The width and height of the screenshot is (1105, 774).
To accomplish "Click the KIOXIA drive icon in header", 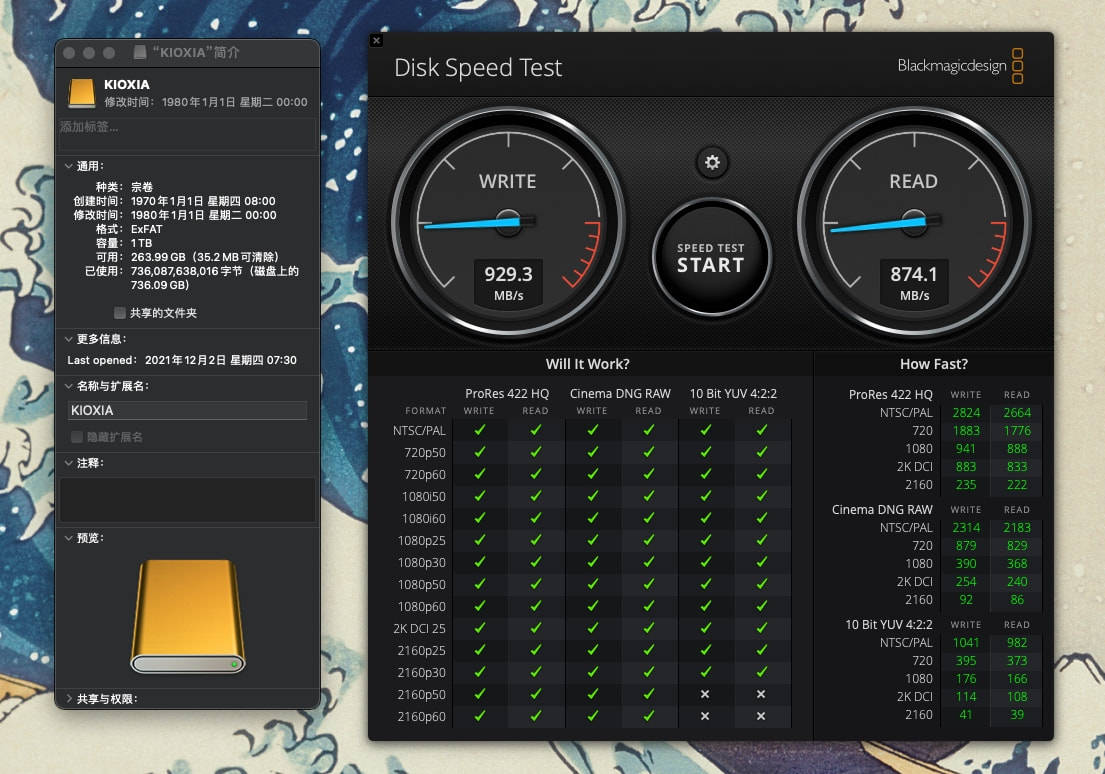I will [82, 93].
